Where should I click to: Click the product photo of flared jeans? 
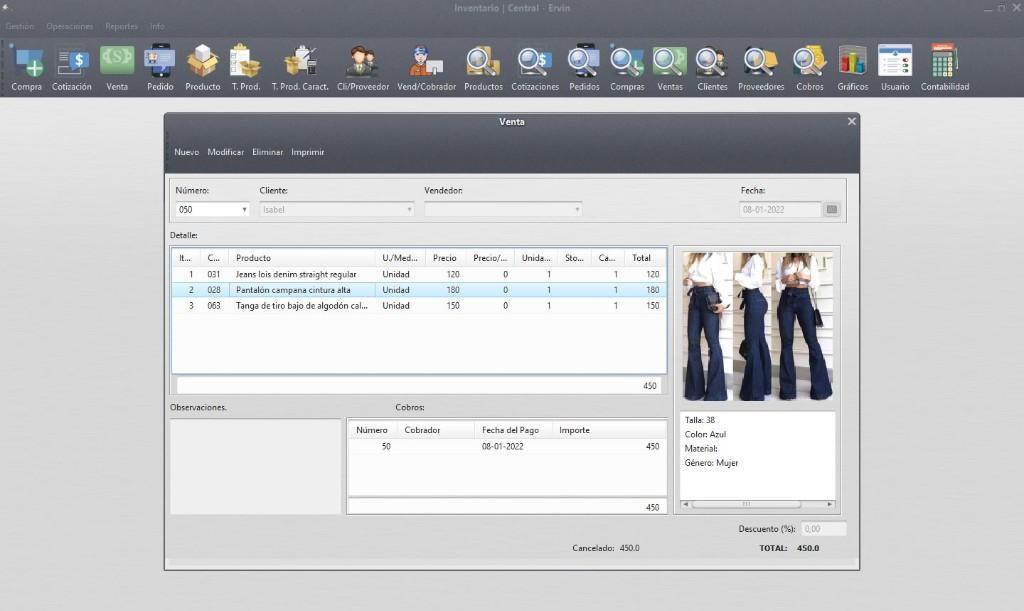pyautogui.click(x=758, y=326)
